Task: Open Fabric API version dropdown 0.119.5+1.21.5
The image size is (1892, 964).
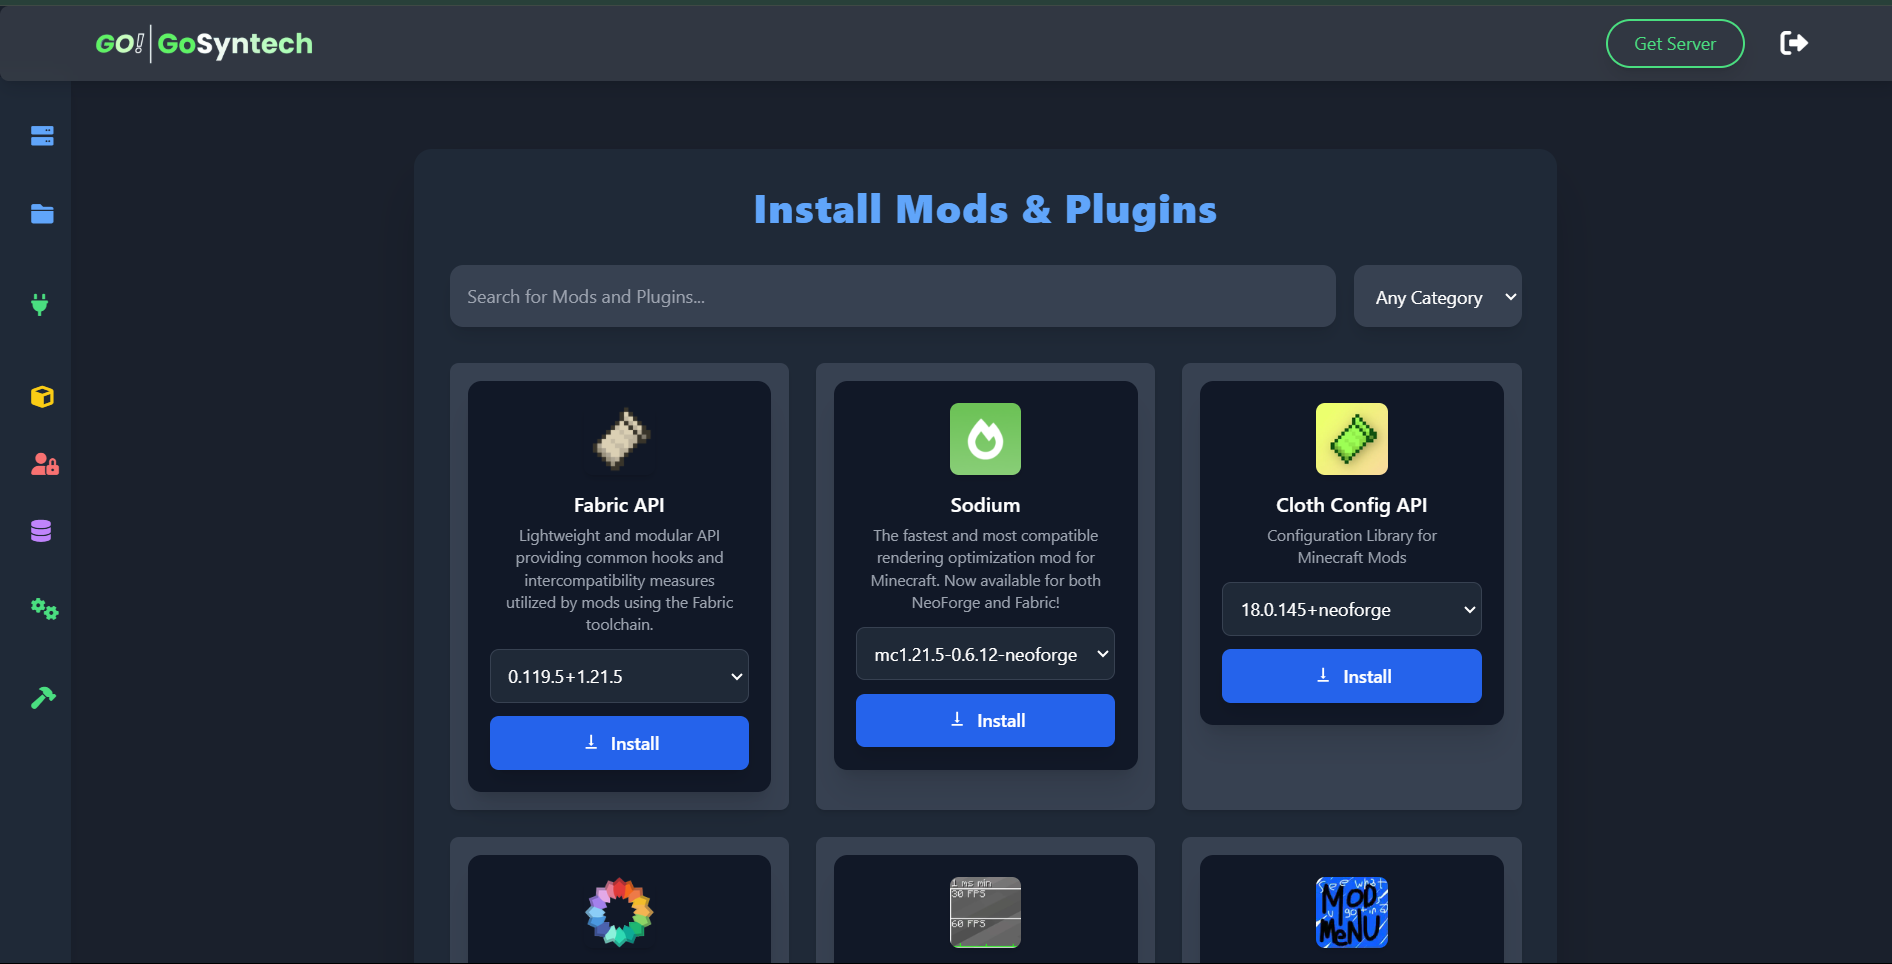Action: (619, 676)
